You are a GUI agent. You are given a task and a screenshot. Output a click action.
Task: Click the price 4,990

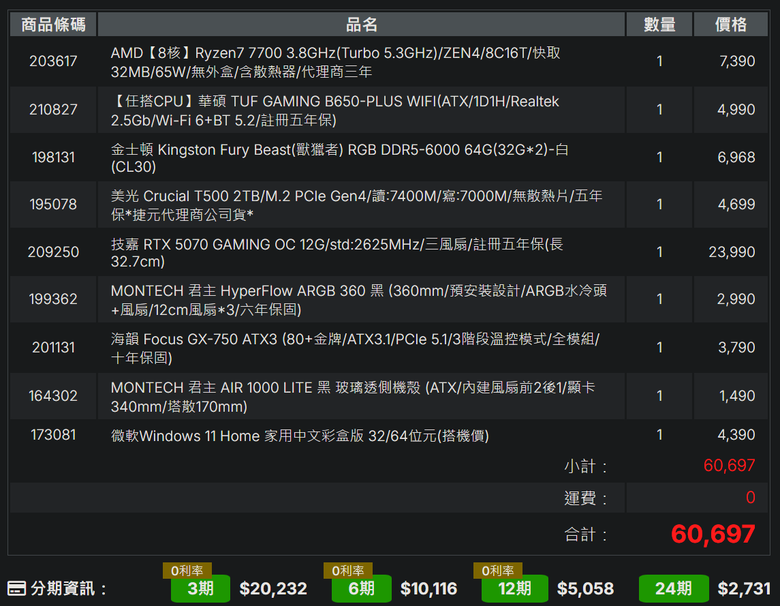click(x=736, y=109)
